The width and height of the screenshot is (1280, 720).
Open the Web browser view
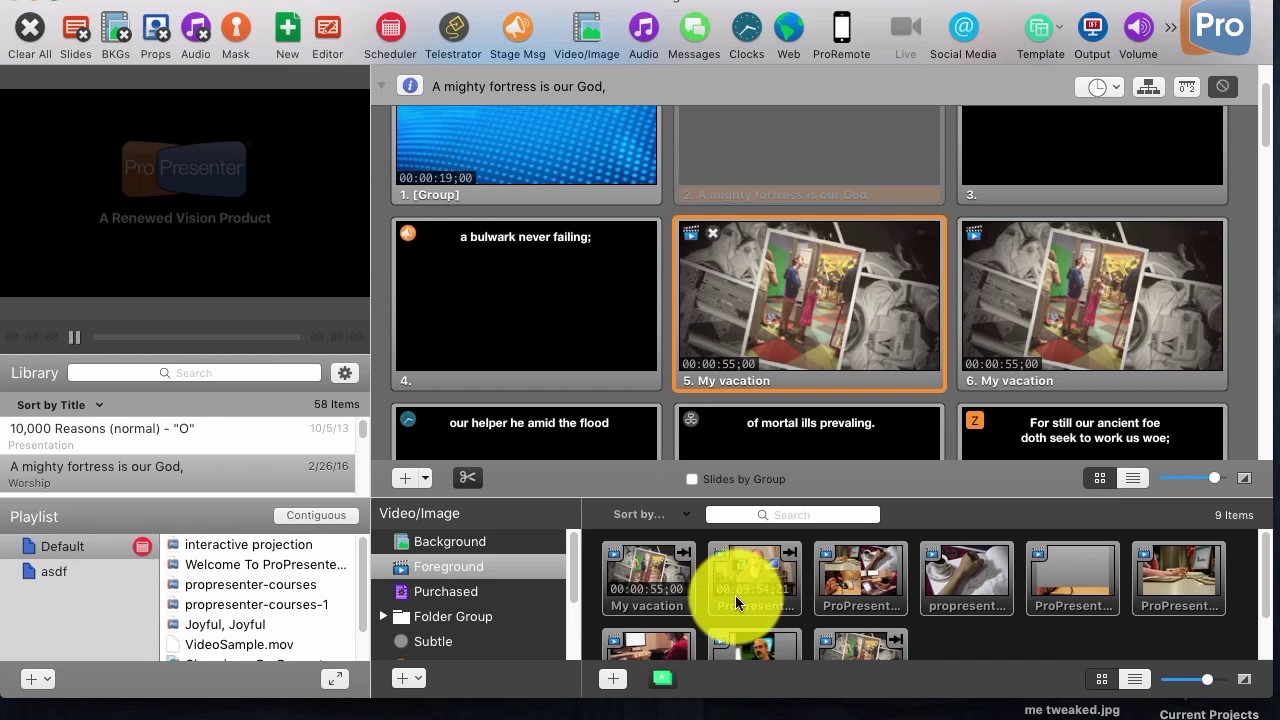[x=789, y=36]
